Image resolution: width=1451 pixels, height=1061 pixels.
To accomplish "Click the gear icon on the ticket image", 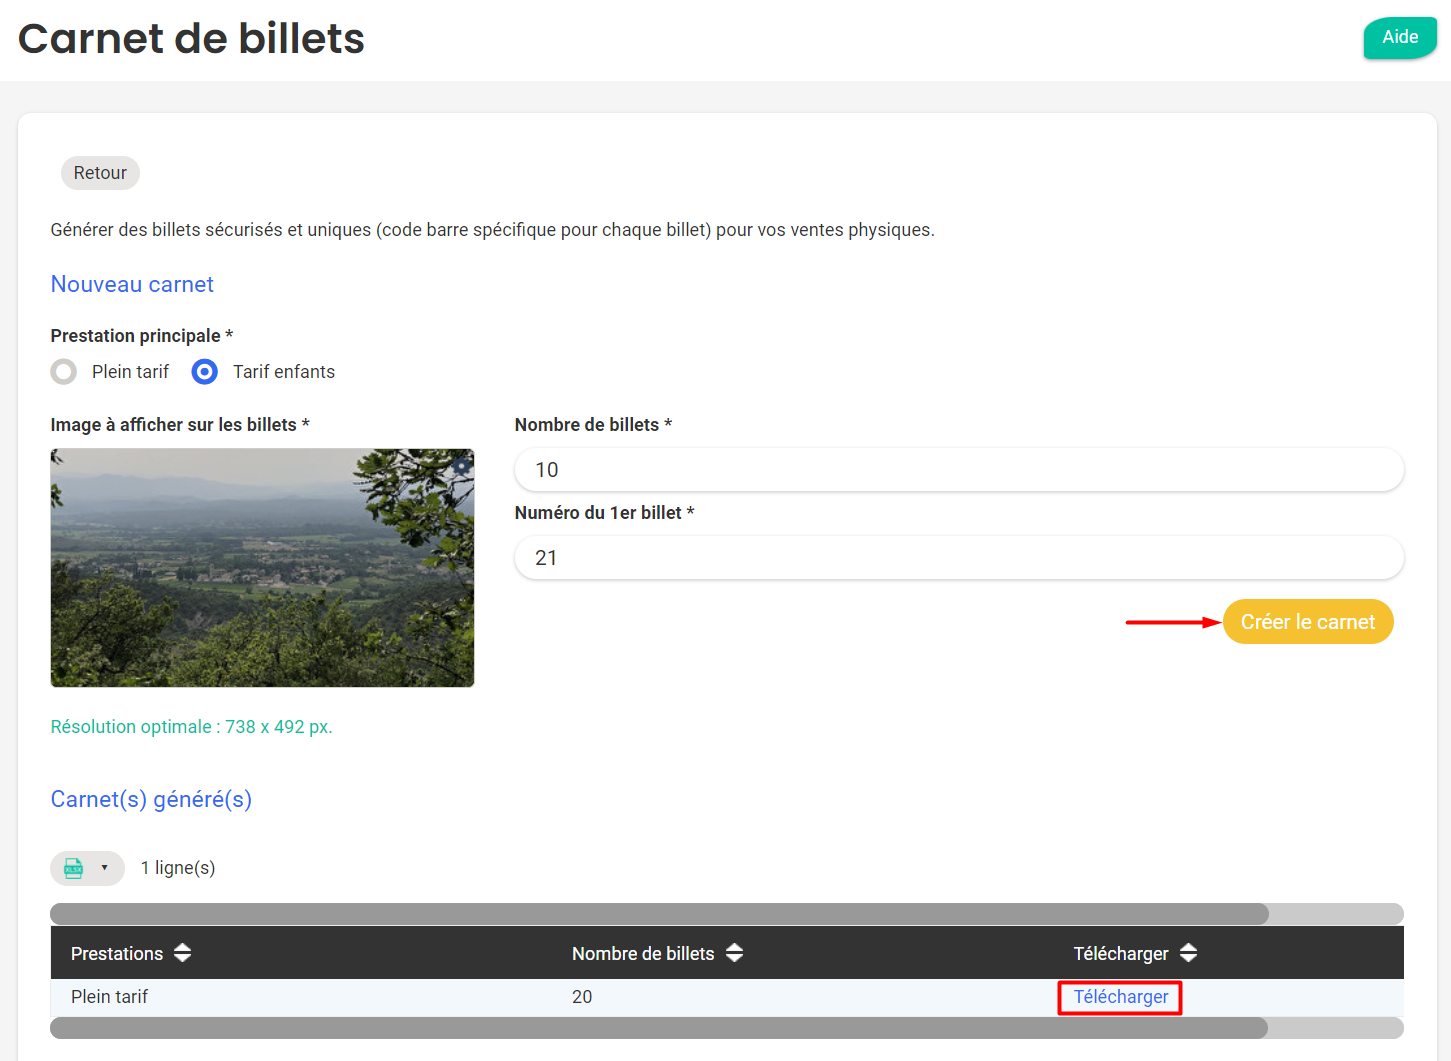I will [461, 465].
